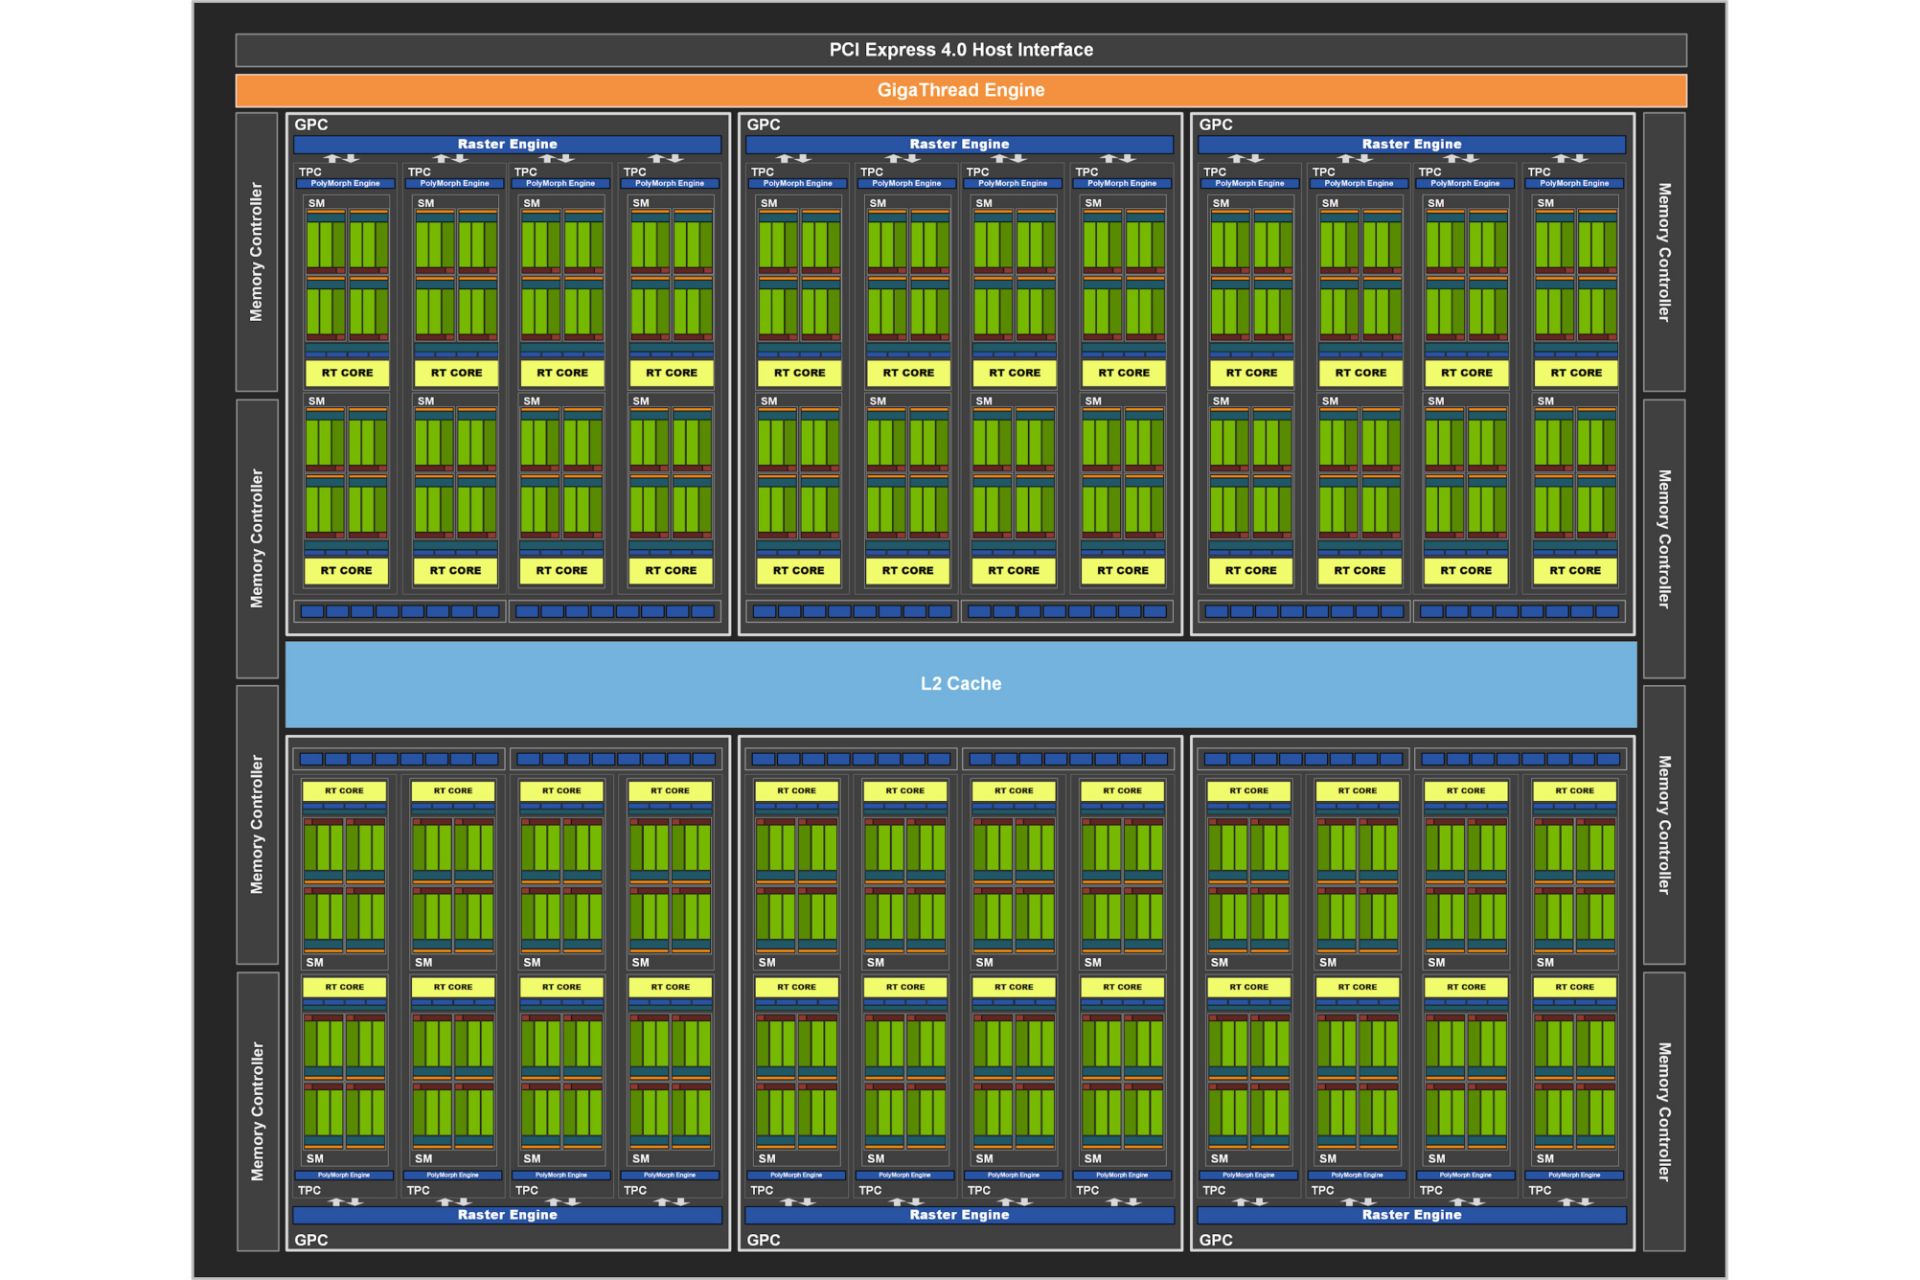The height and width of the screenshot is (1280, 1920).
Task: Select the Raster Engine bar of the bottom-middle GPC
Action: [959, 1215]
